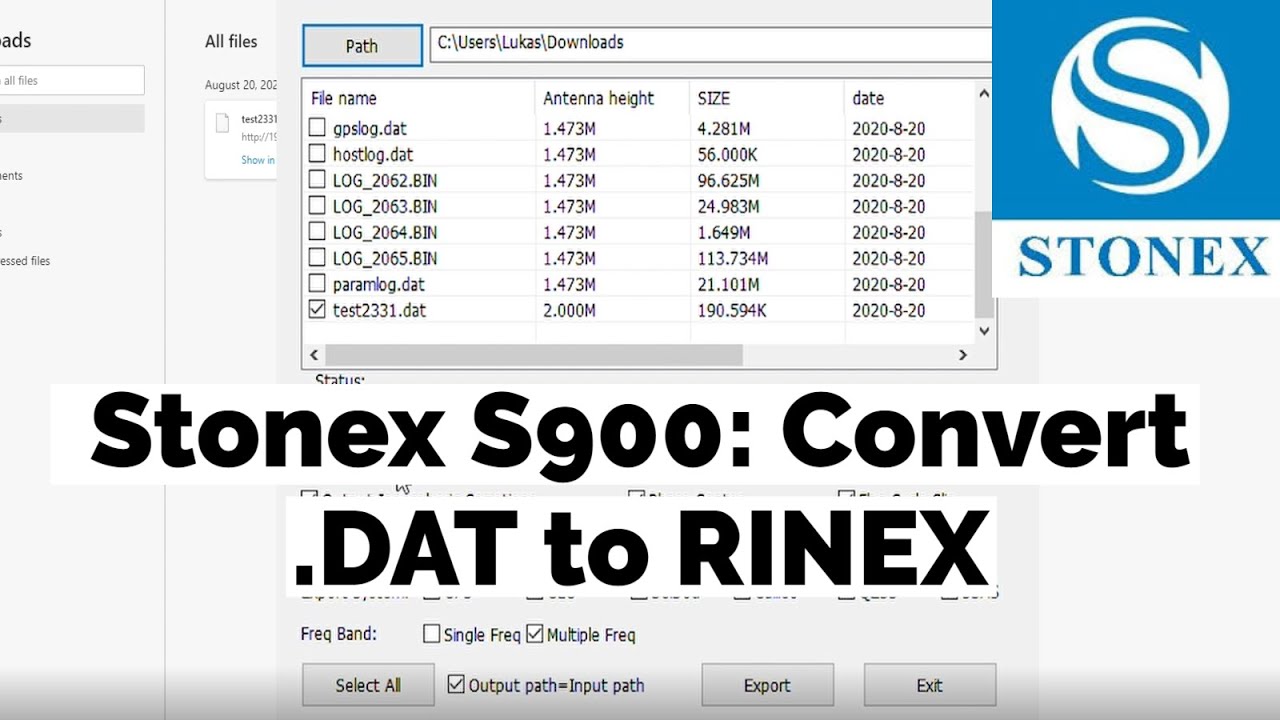Tick the hostlog.dat checkbox

[x=317, y=154]
